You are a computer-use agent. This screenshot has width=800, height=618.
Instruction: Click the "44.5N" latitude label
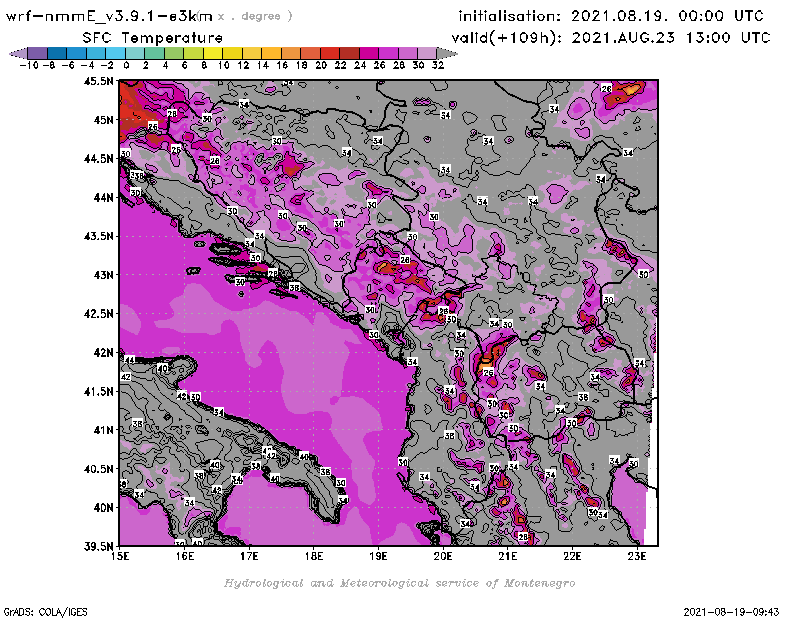(x=99, y=159)
